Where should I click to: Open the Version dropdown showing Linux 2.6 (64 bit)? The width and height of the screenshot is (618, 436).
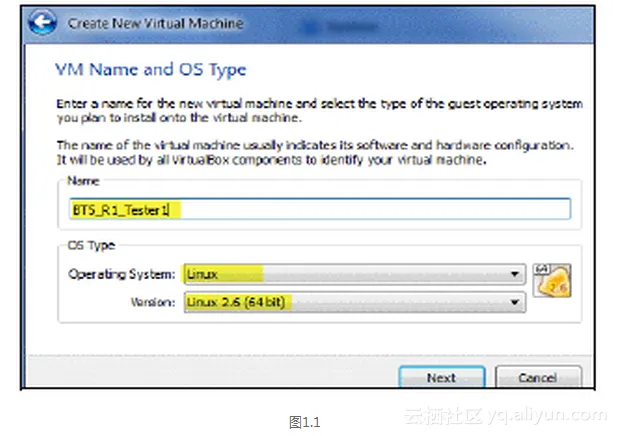coord(354,302)
